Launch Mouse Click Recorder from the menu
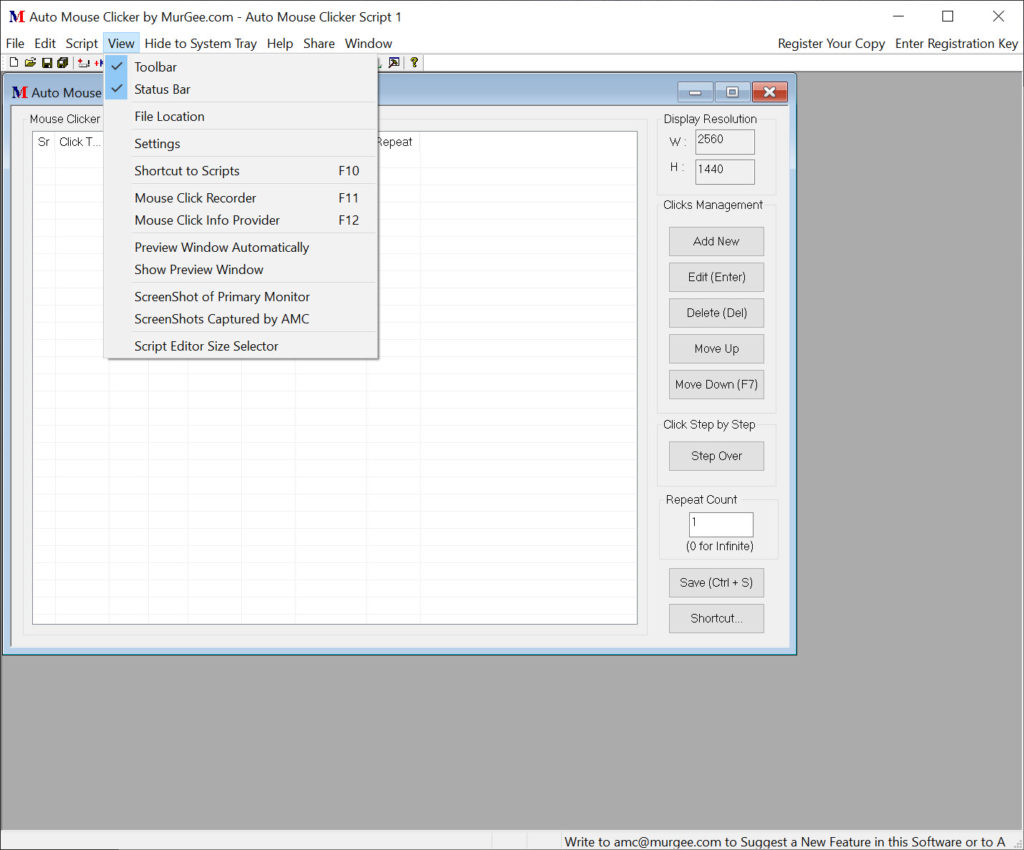 coord(242,198)
